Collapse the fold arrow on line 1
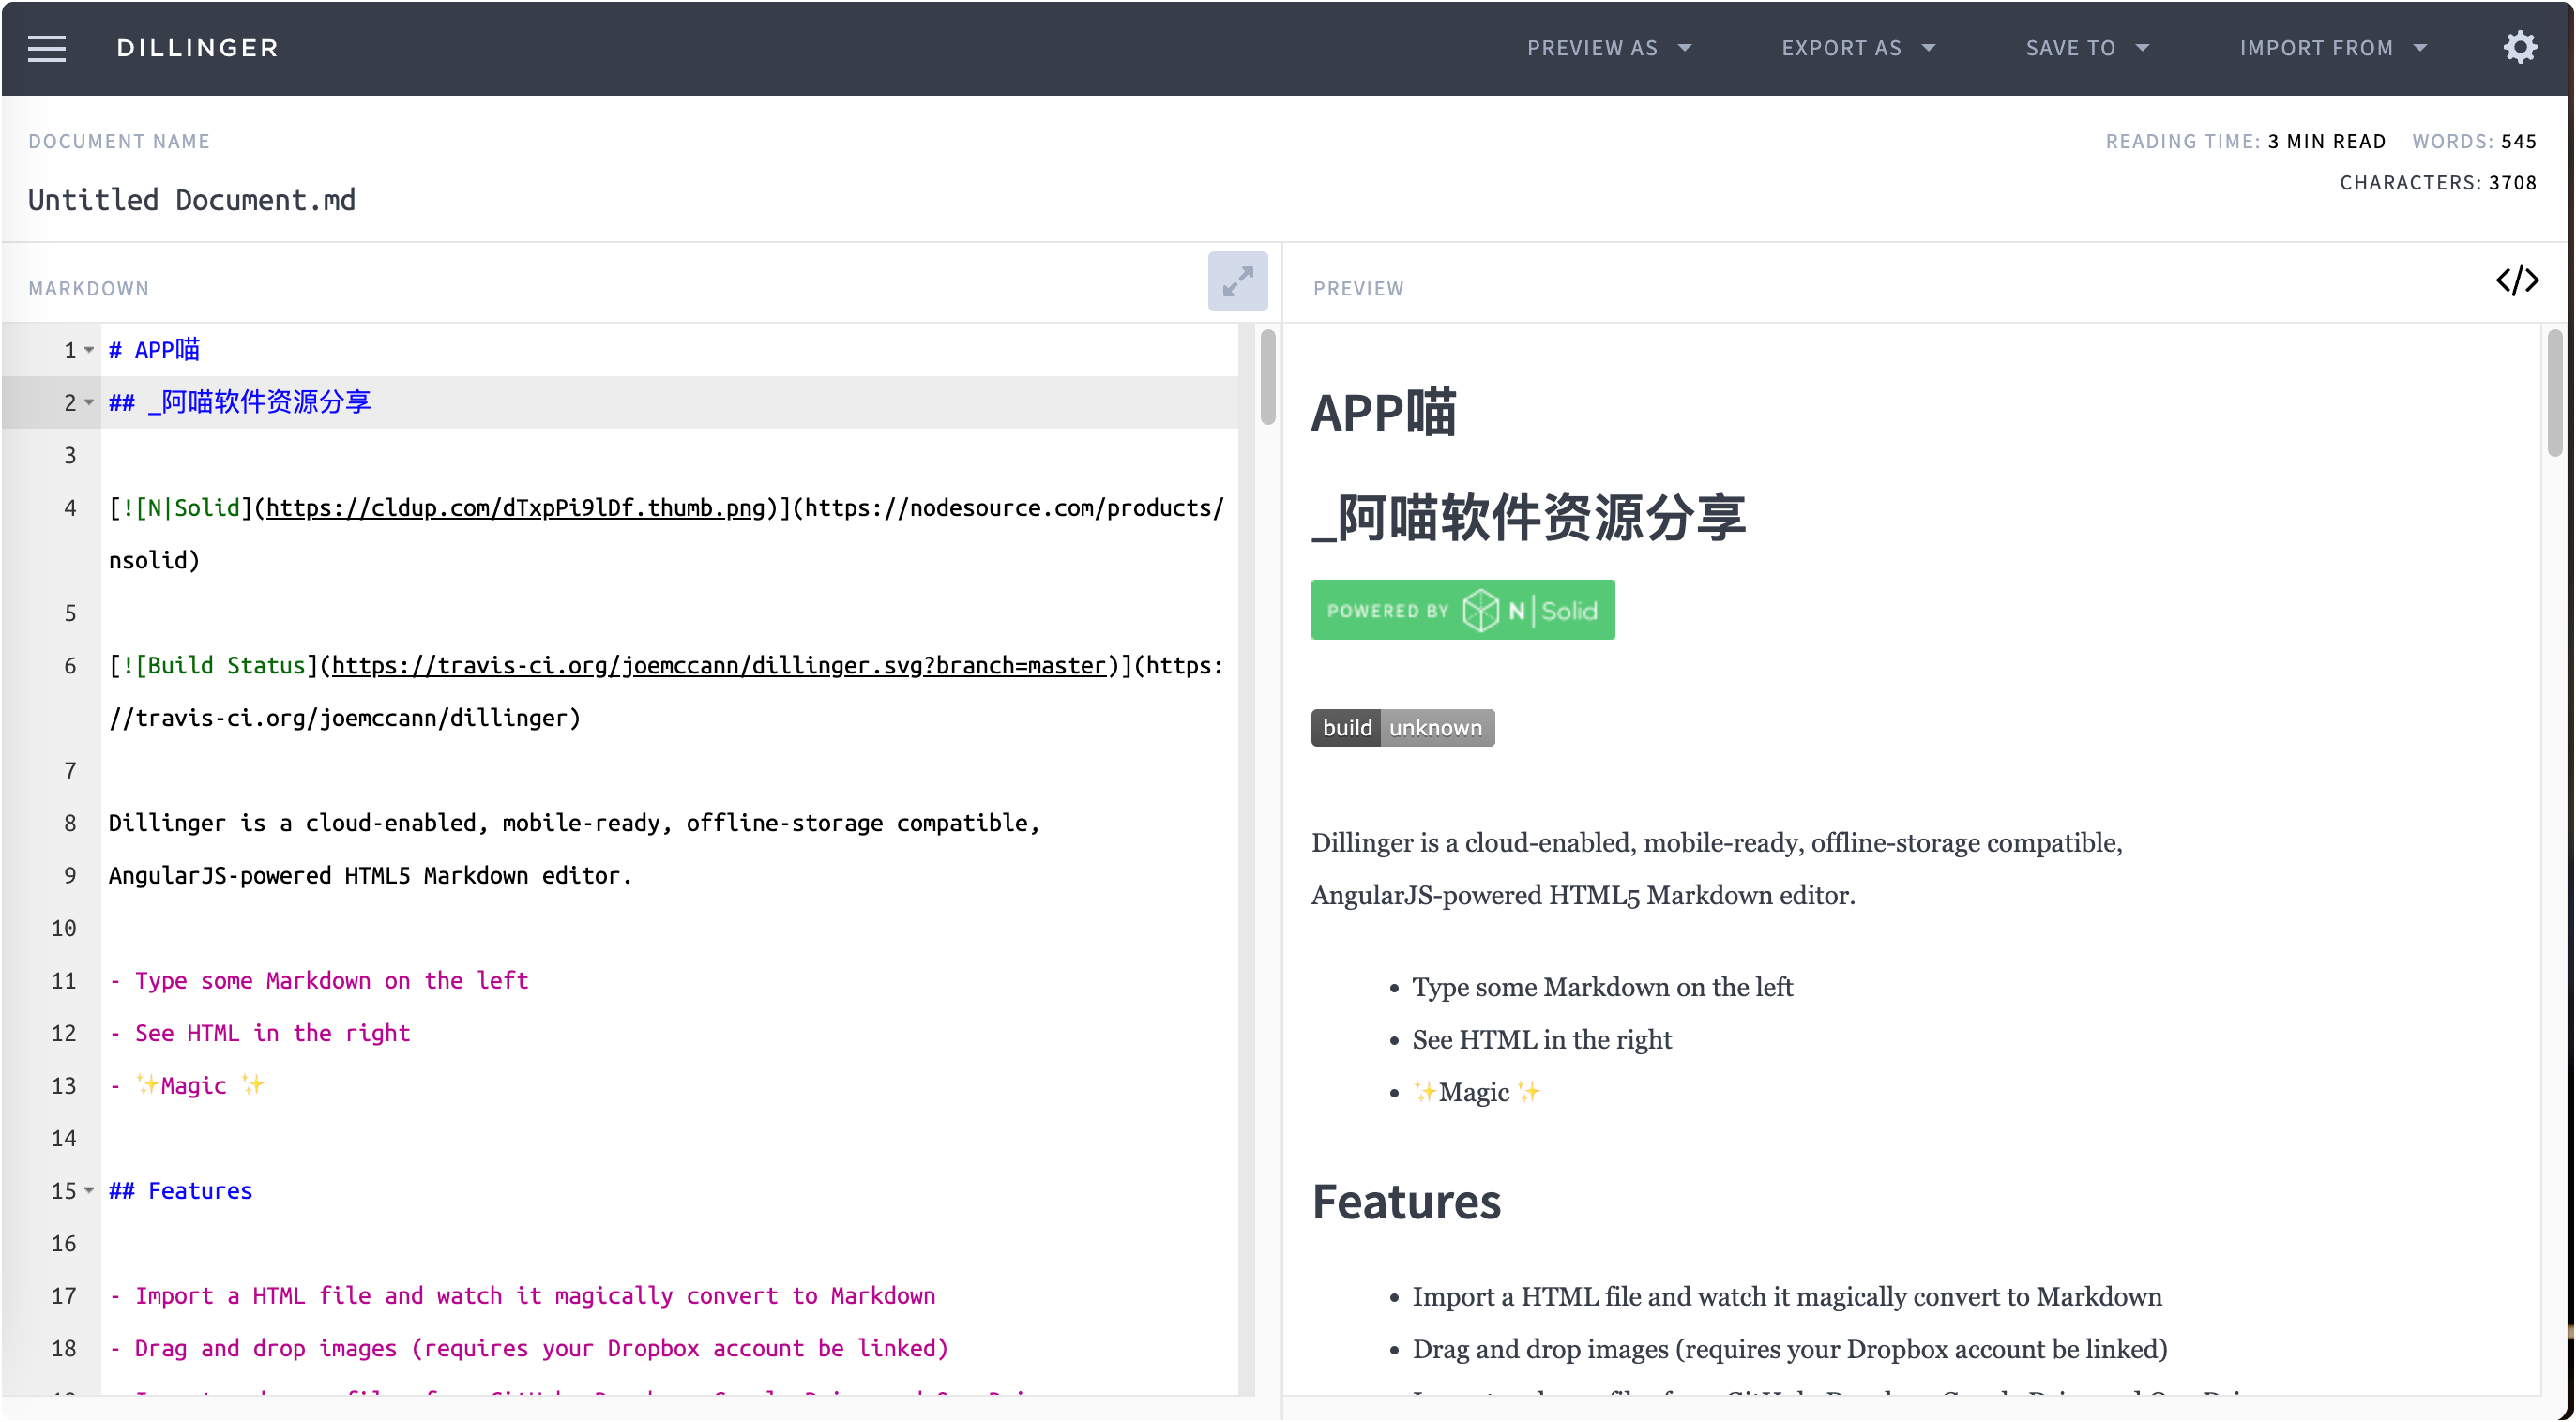2576x1422 pixels. point(89,350)
